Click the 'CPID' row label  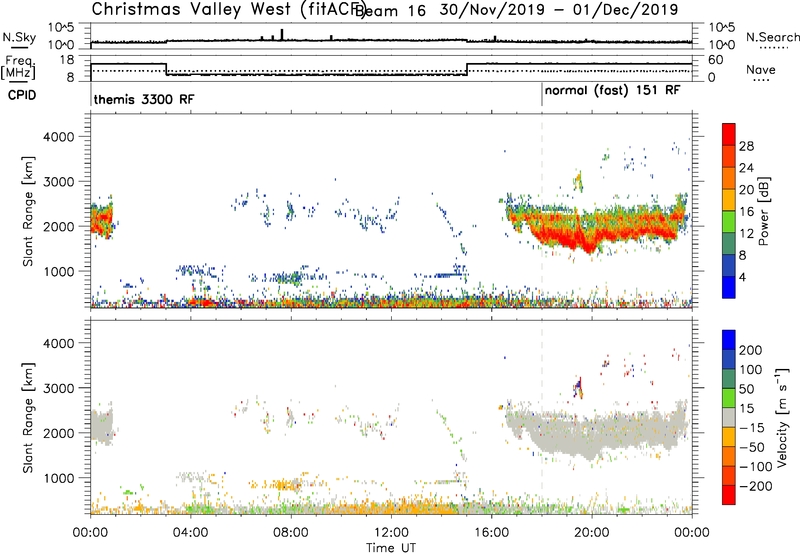click(22, 95)
